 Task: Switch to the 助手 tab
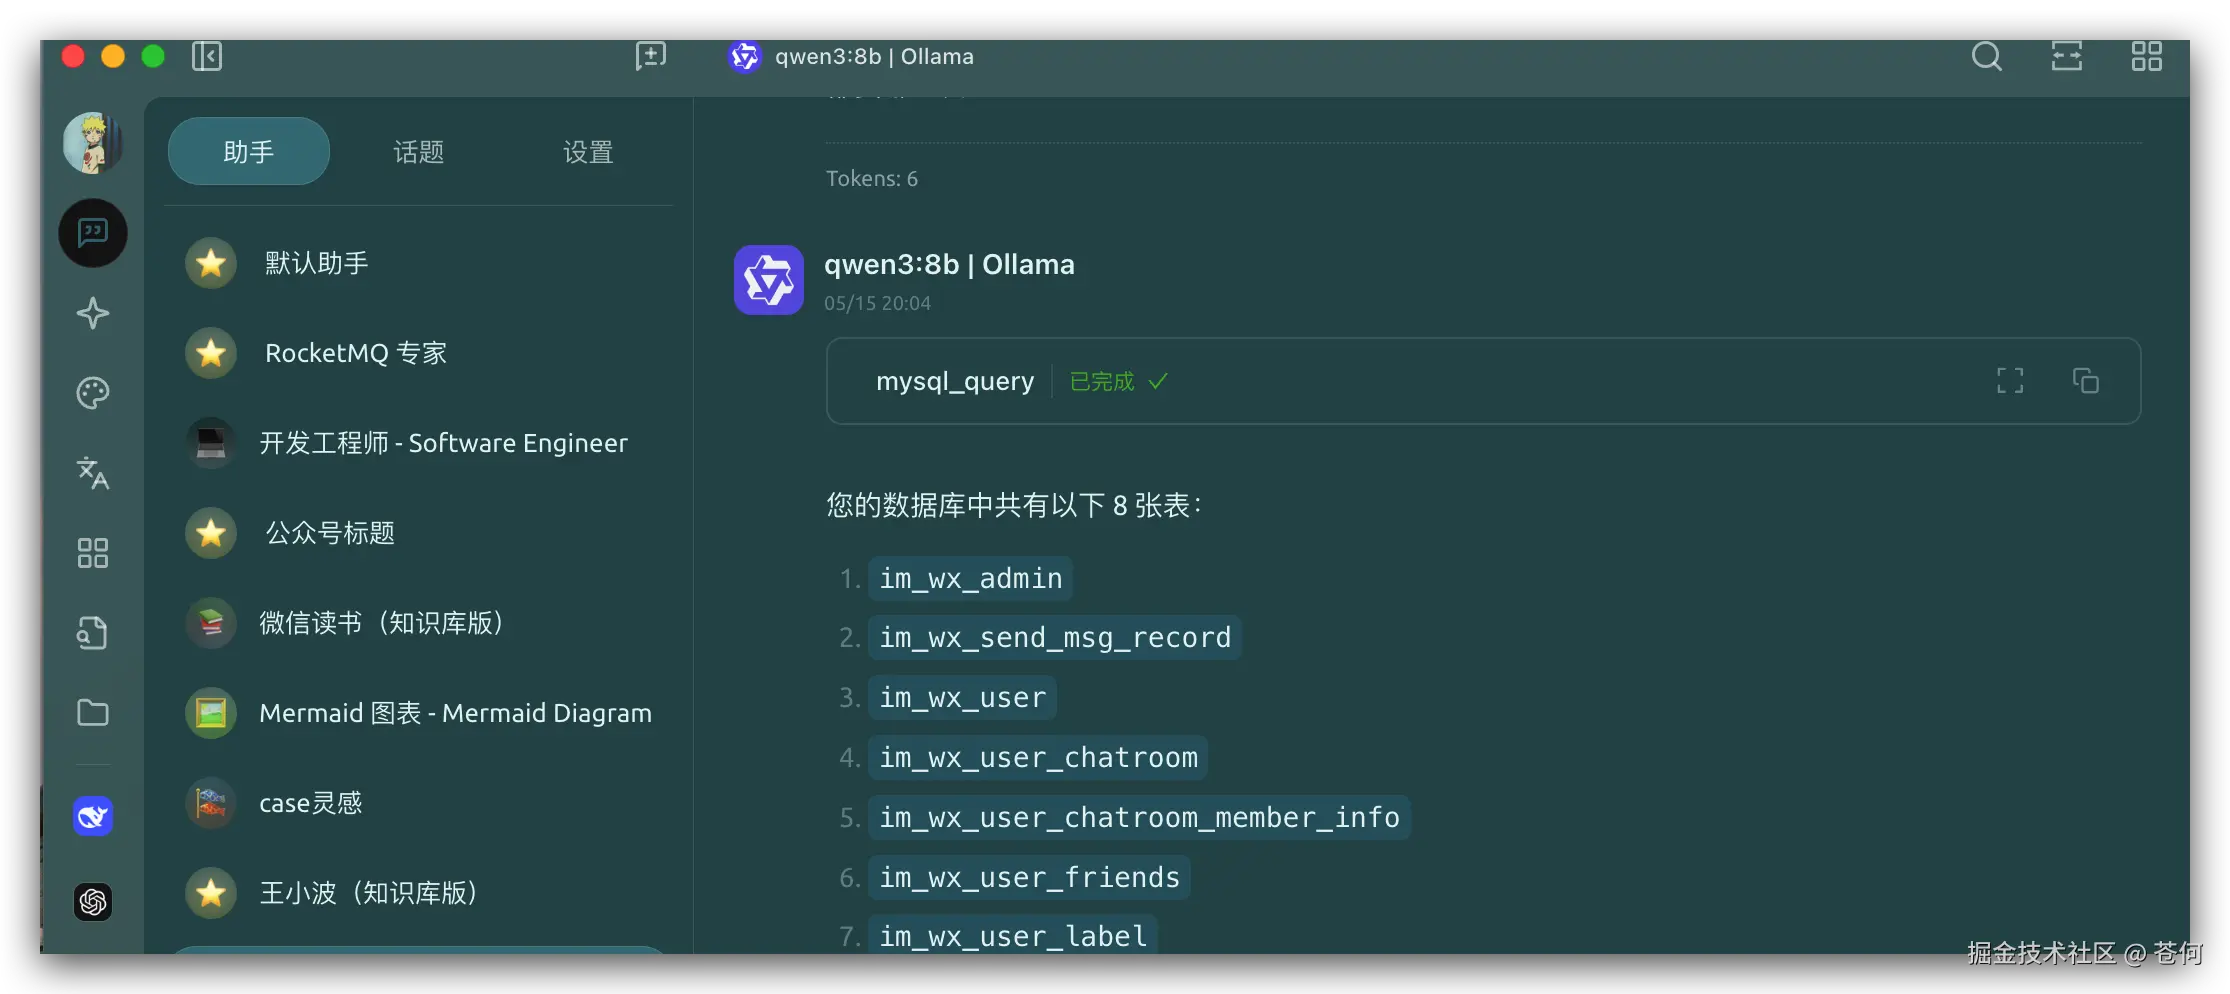coord(249,152)
